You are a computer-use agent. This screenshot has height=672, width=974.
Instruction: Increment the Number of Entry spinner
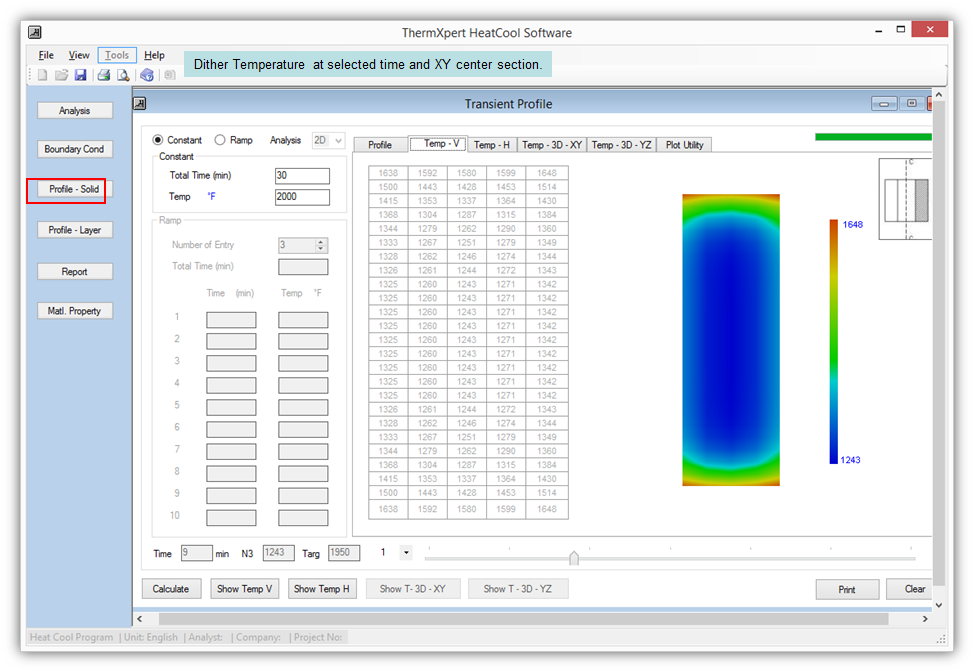tap(321, 242)
